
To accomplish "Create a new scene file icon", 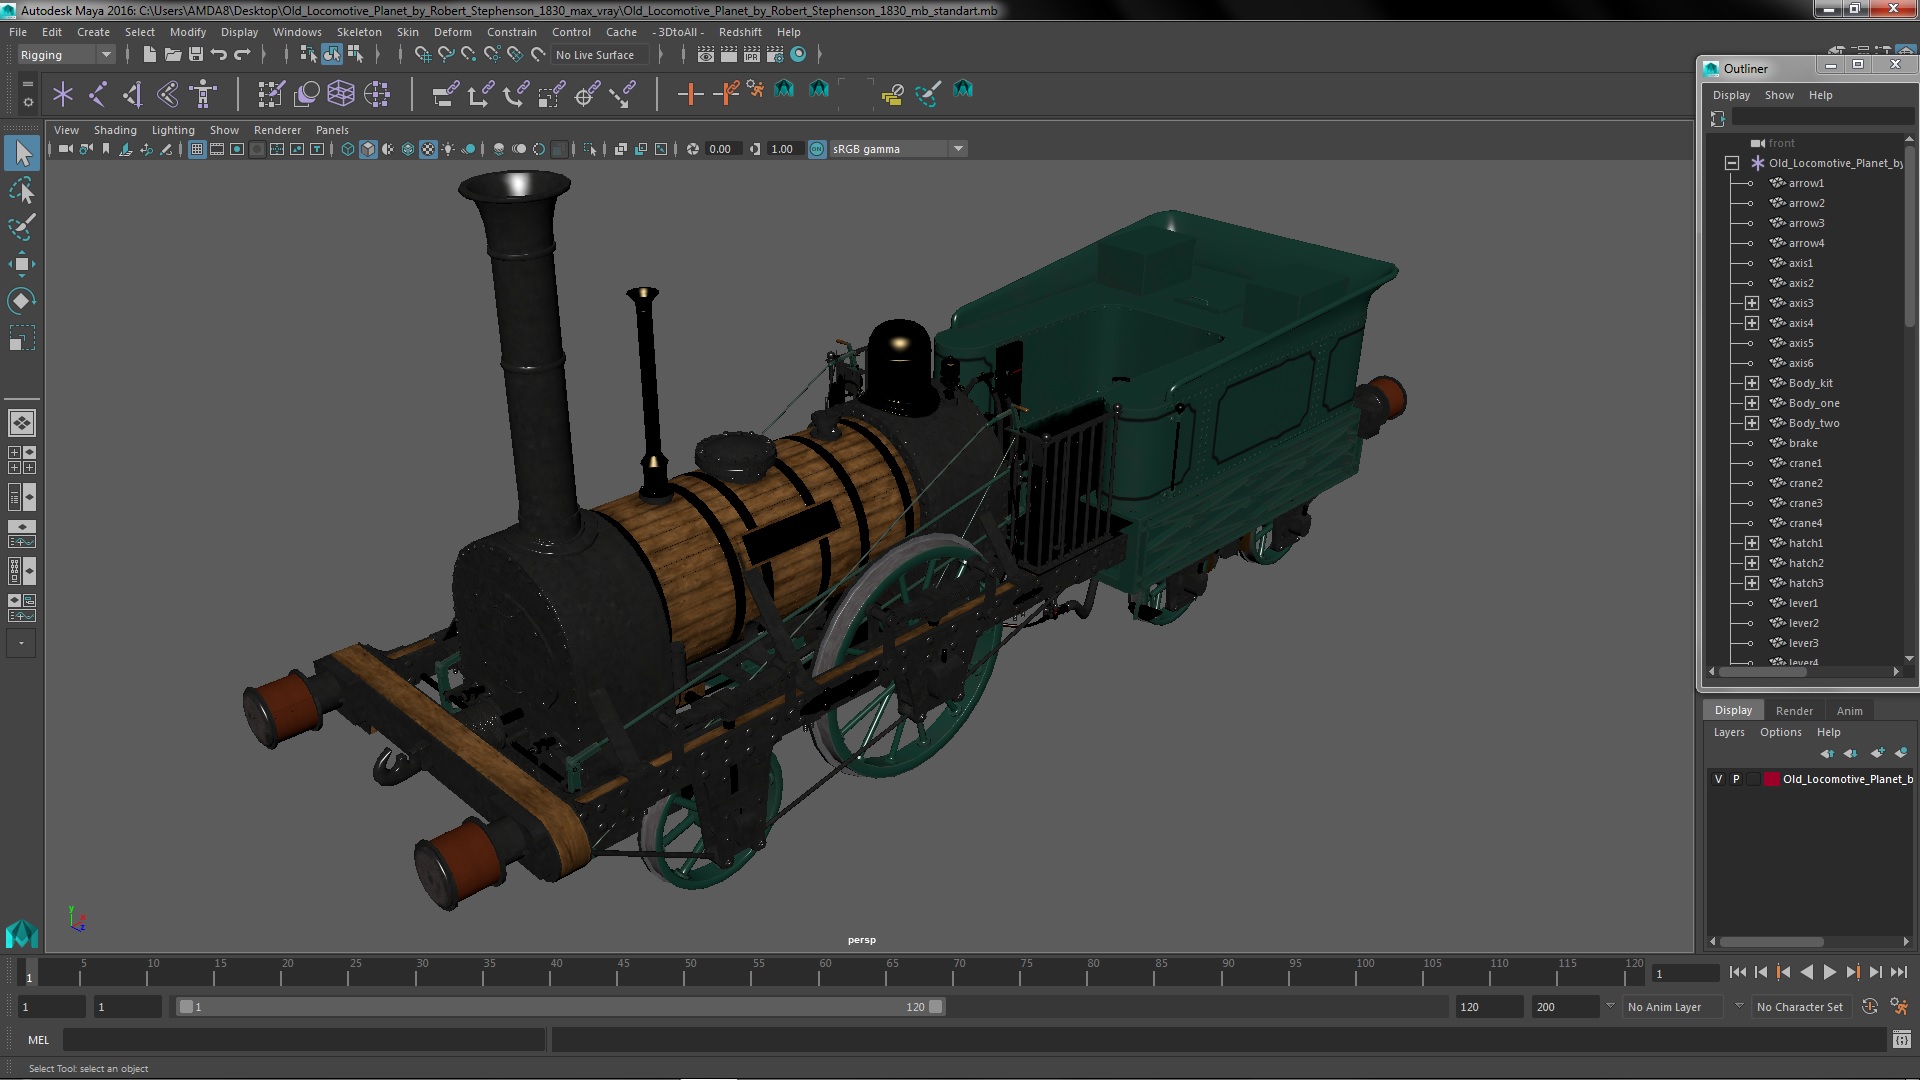I will pos(150,54).
